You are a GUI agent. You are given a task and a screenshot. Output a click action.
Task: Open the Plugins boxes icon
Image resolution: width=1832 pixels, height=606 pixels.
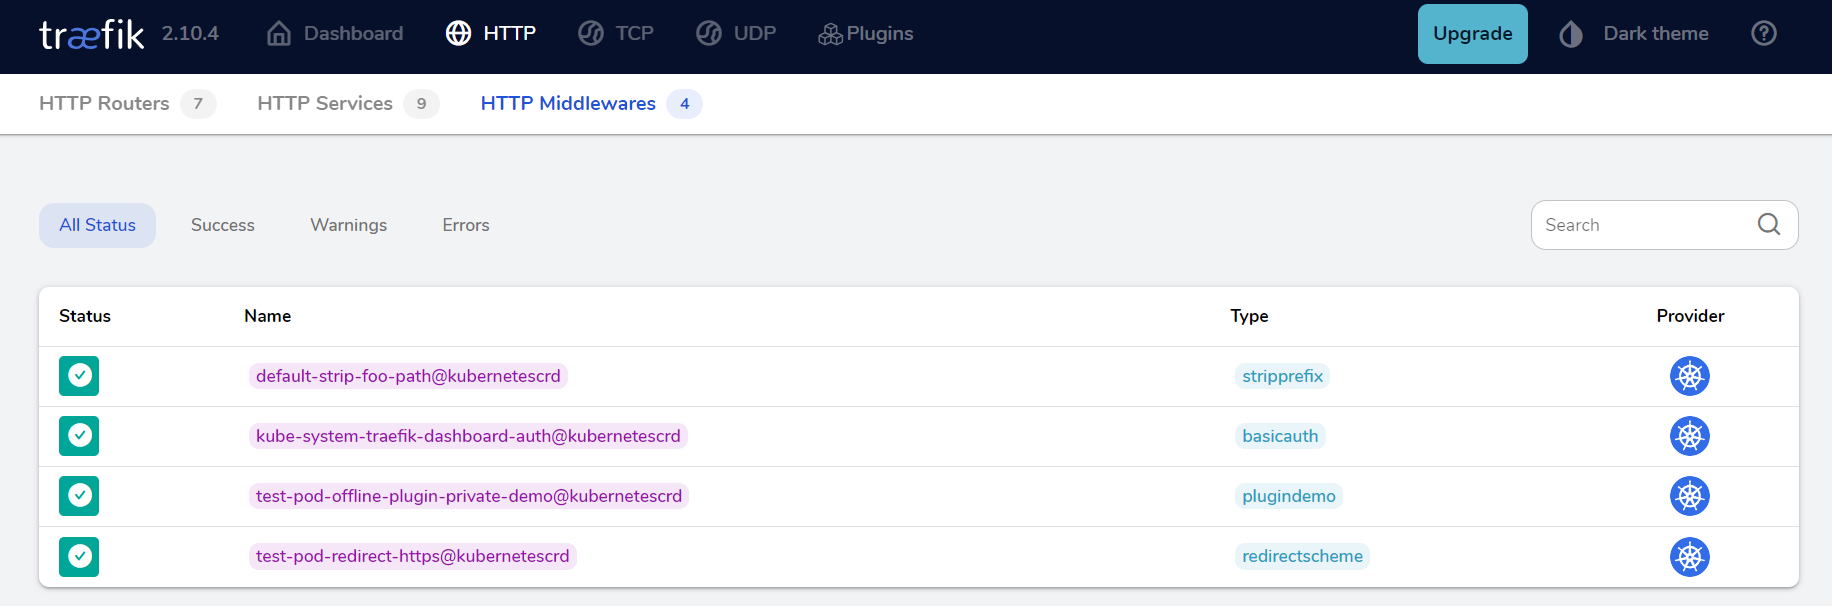pyautogui.click(x=830, y=34)
